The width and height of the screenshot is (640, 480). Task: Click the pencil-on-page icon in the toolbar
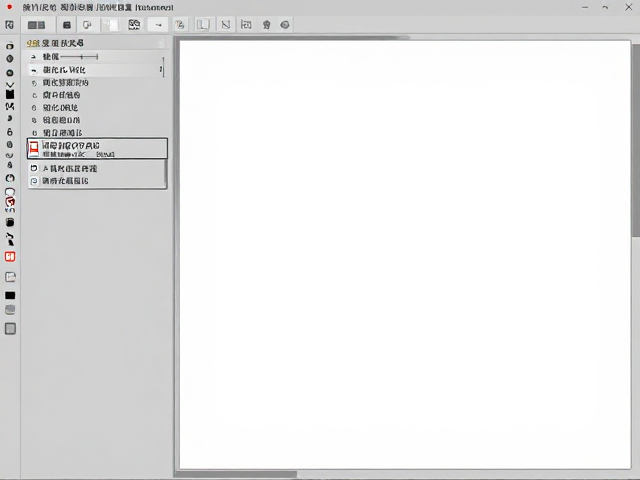pyautogui.click(x=180, y=25)
